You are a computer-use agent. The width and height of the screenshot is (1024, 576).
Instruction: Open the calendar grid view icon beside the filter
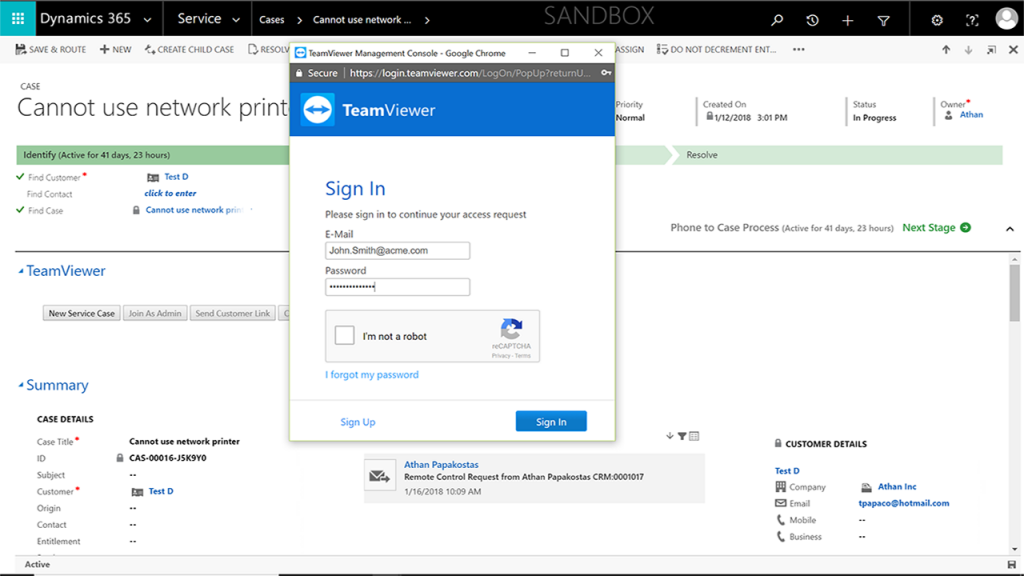click(694, 437)
